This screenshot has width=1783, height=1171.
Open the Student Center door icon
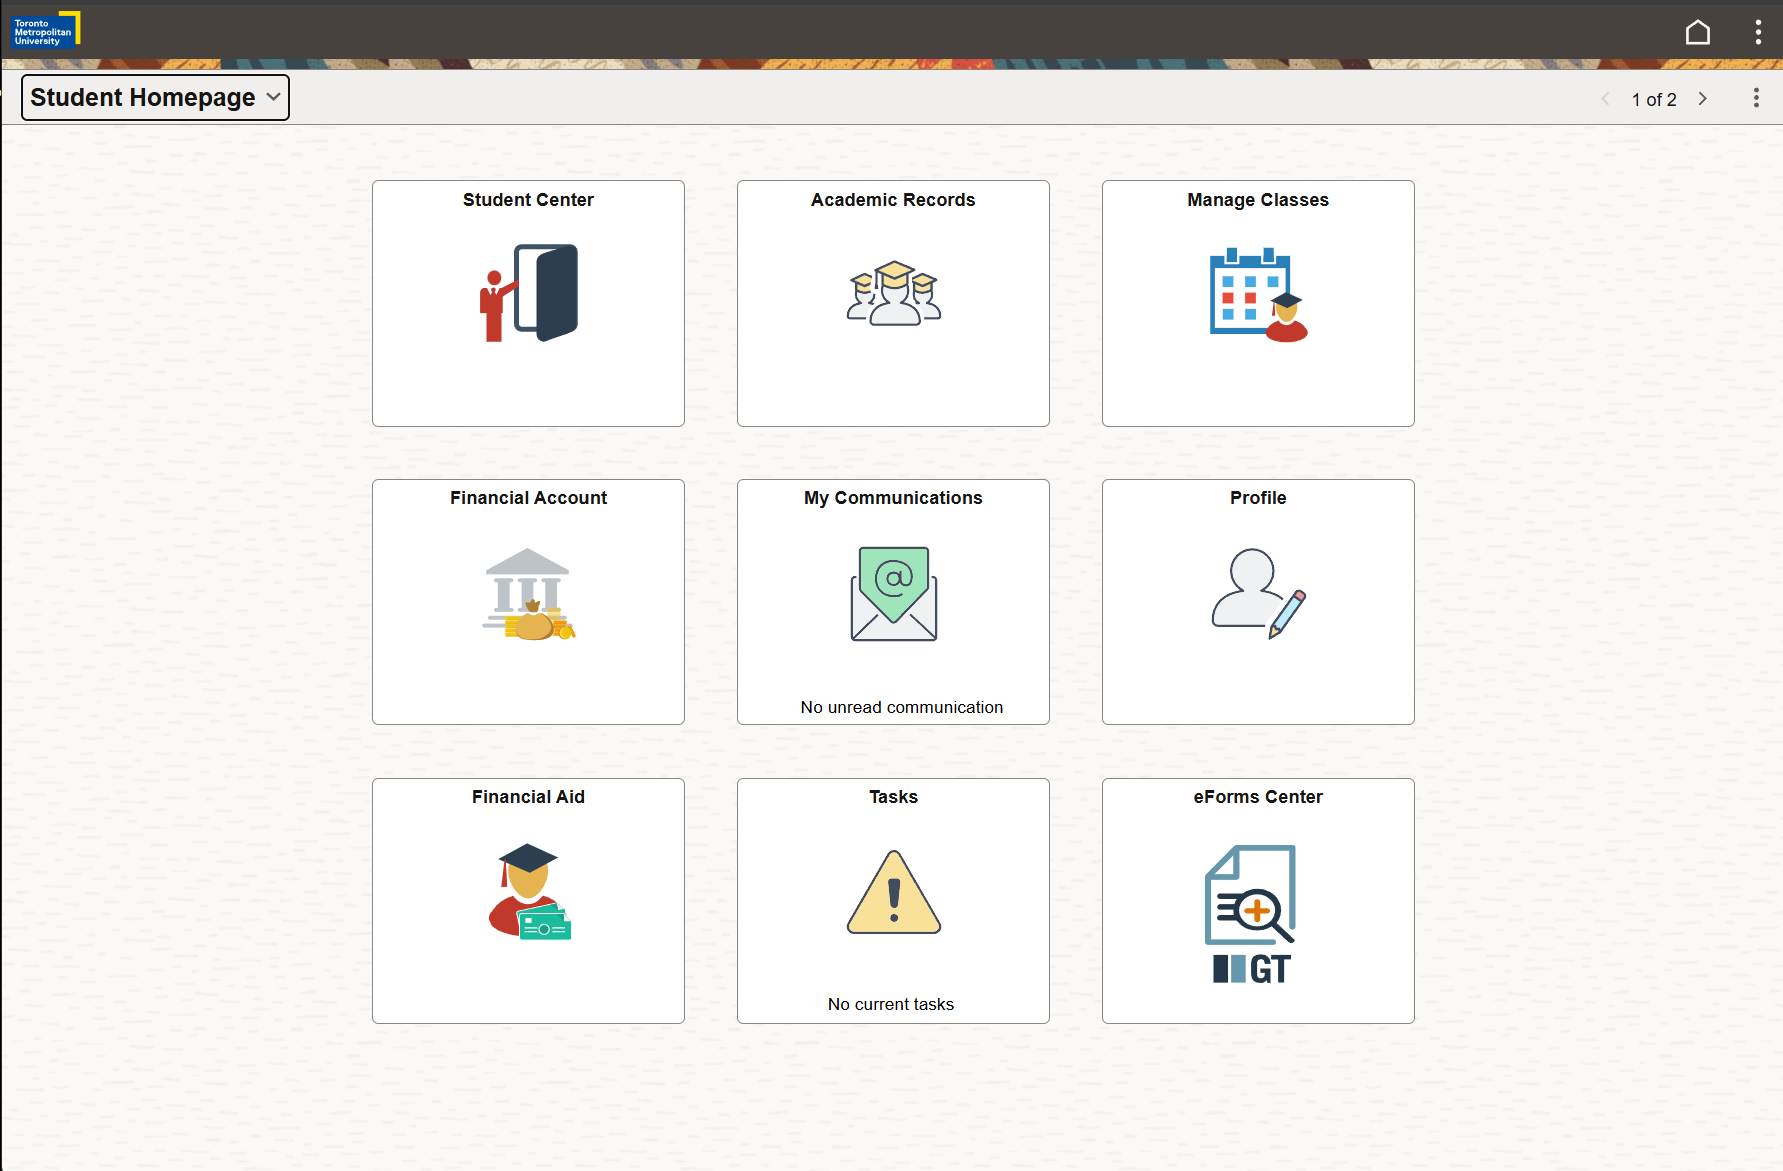[528, 293]
